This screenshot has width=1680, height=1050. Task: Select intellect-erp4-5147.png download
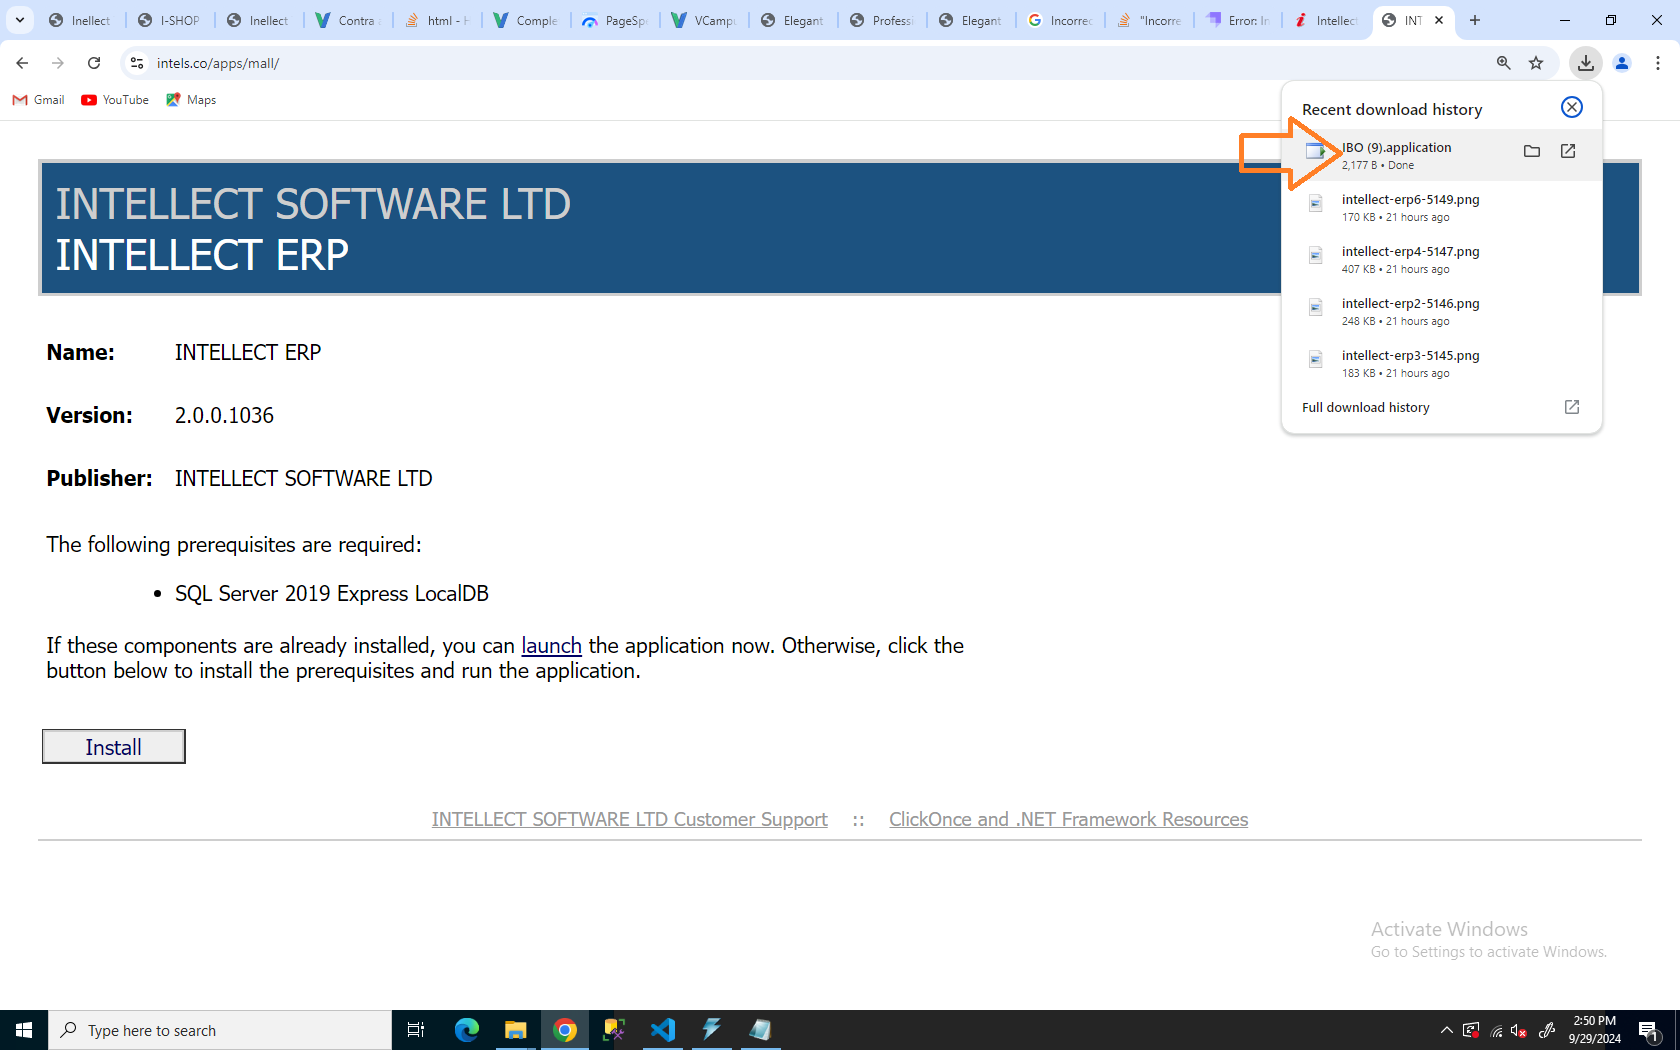point(1442,259)
